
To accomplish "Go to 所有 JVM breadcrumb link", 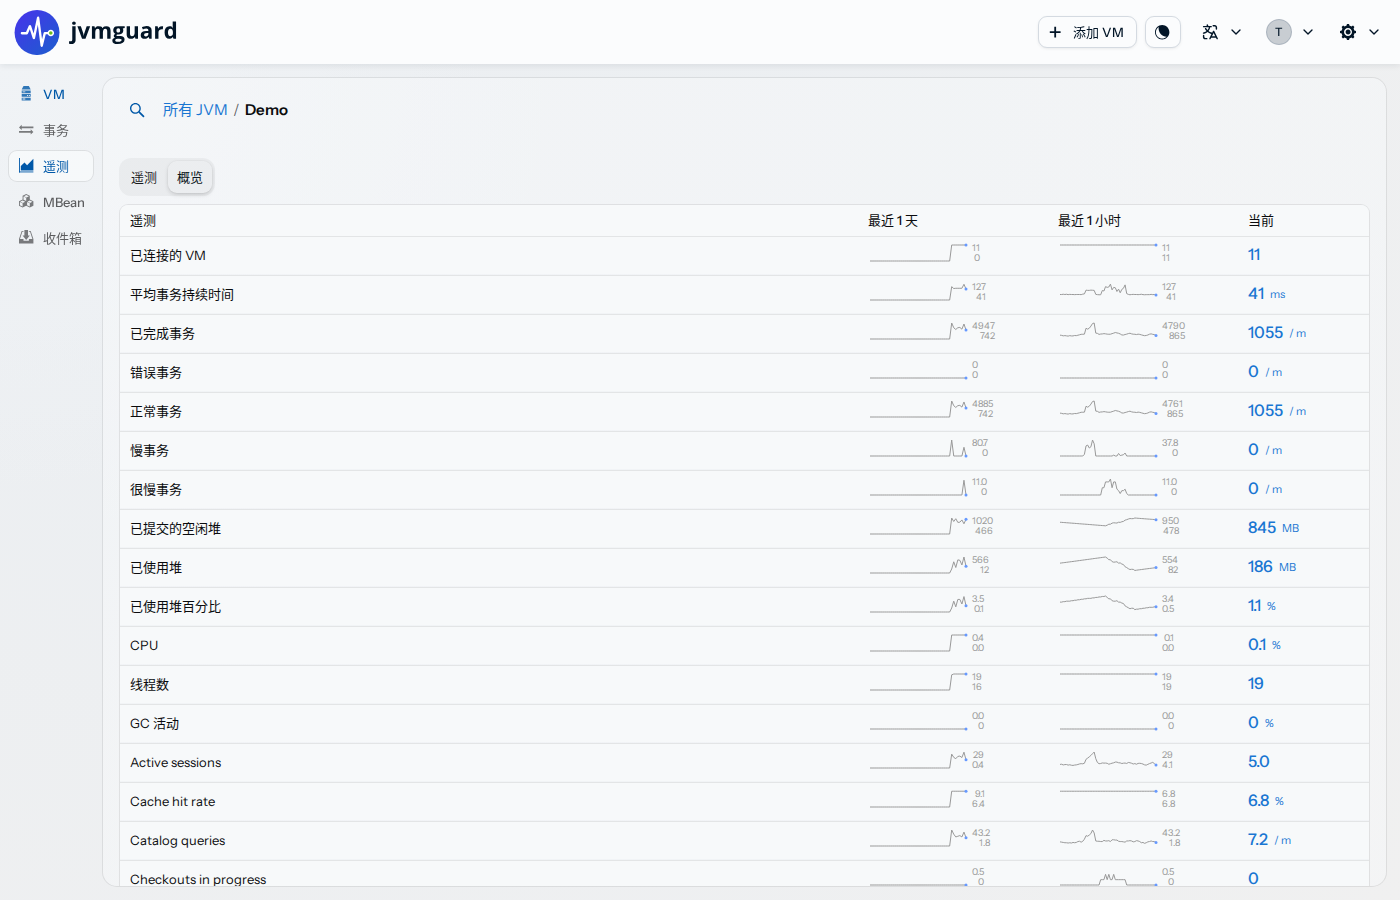I will tap(195, 110).
